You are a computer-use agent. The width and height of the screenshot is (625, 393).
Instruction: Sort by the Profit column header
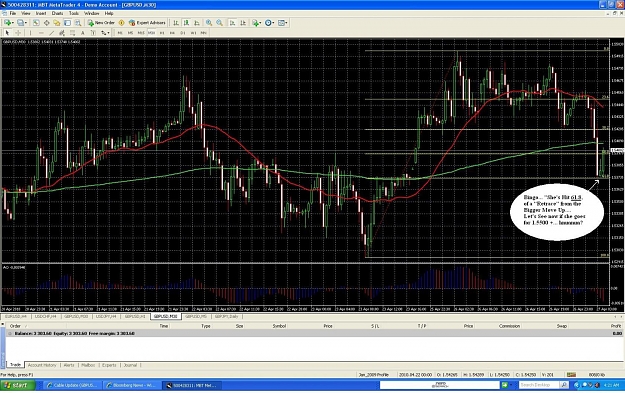pos(616,326)
